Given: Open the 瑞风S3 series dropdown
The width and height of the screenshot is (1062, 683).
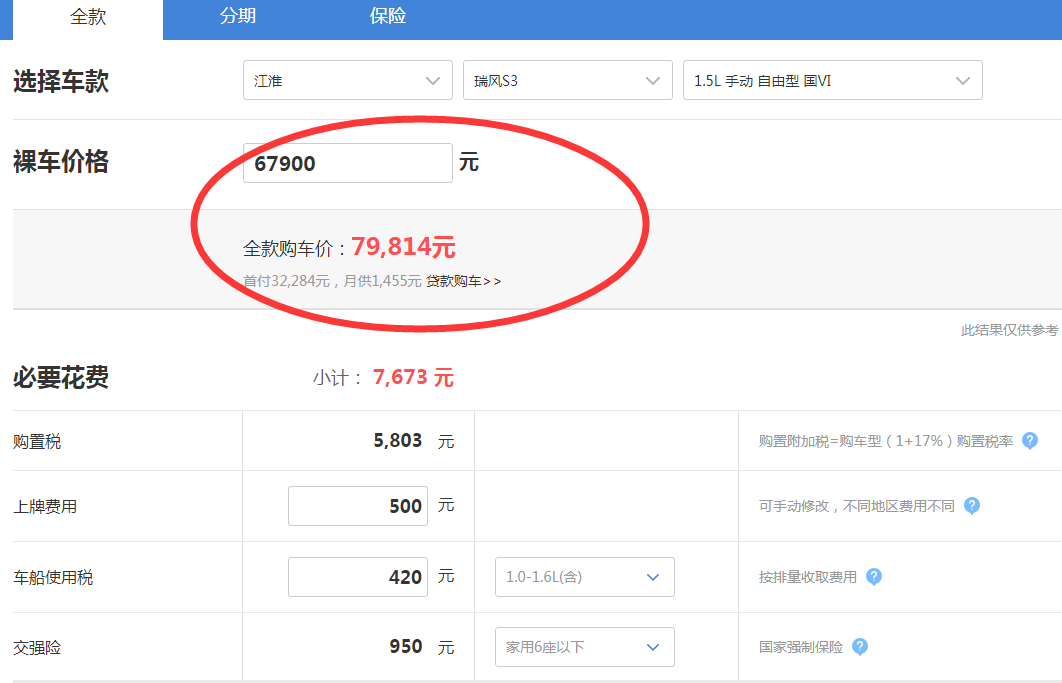Looking at the screenshot, I should click(568, 81).
